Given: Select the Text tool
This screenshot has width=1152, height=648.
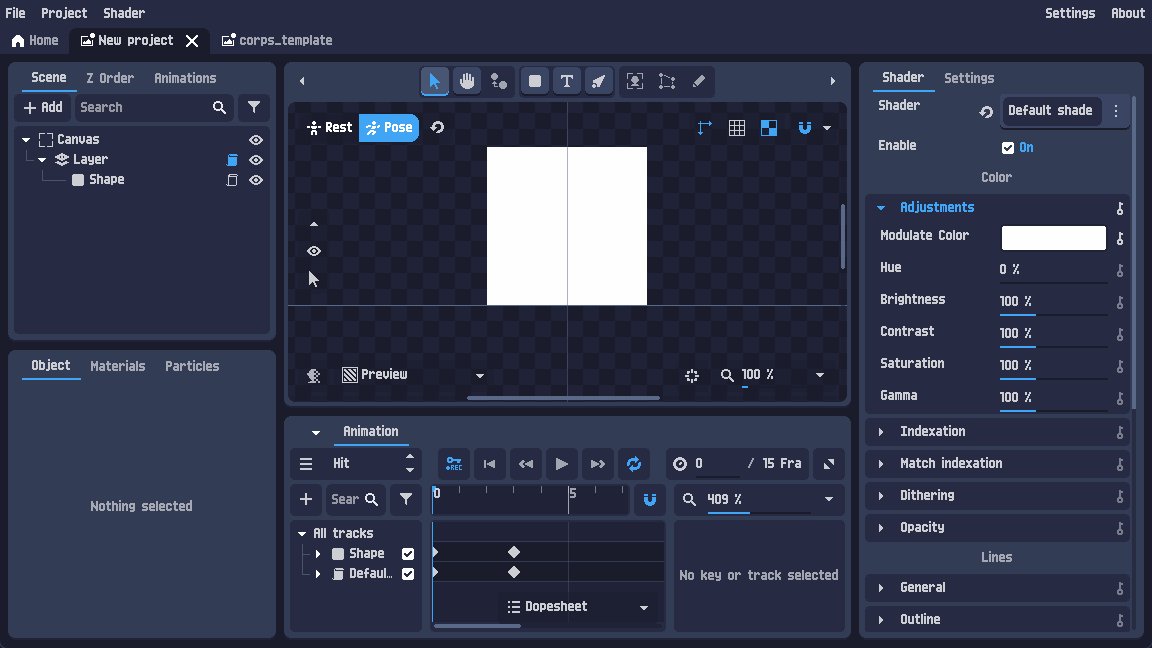Looking at the screenshot, I should coord(566,81).
